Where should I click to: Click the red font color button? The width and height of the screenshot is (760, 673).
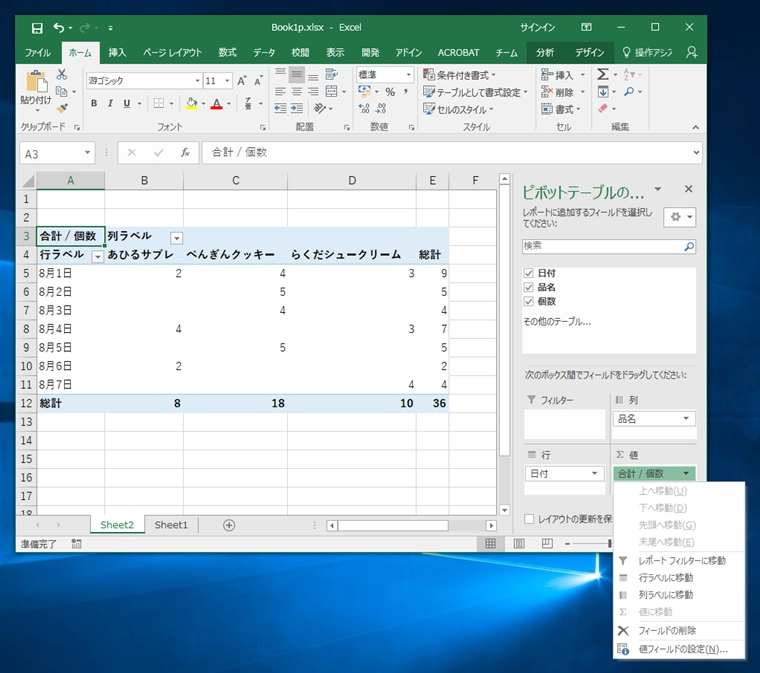(217, 103)
